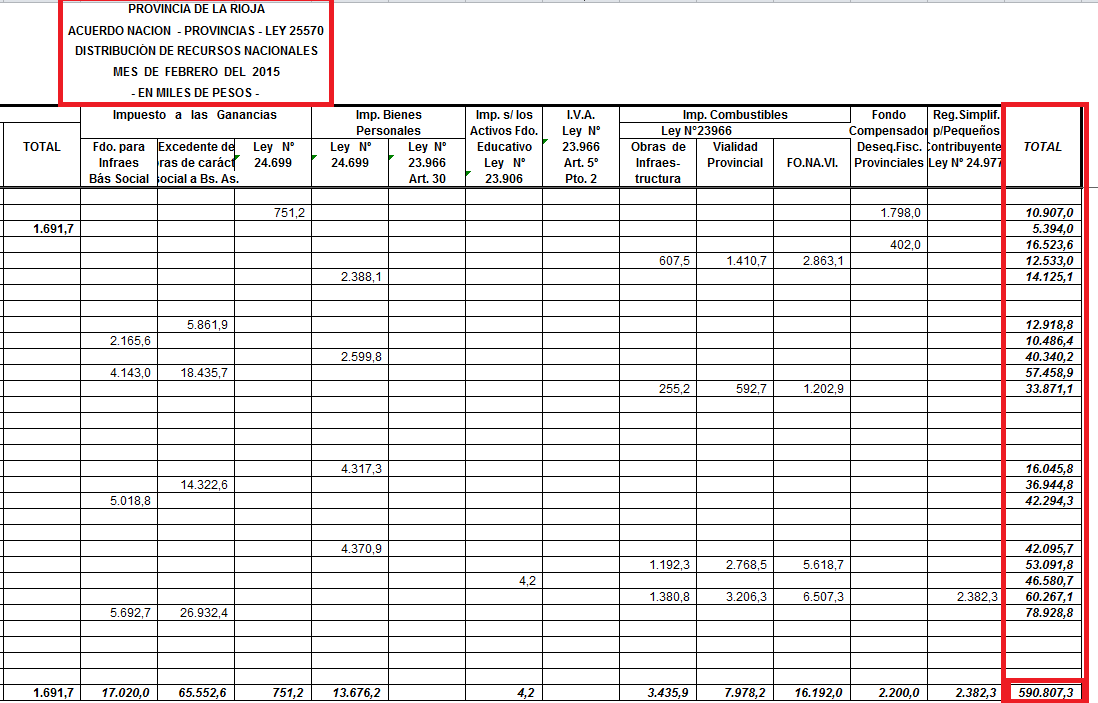Viewport: 1098px width, 703px height.
Task: Select the MES DE FEBRERO DEL 2015 cell
Action: tap(196, 72)
